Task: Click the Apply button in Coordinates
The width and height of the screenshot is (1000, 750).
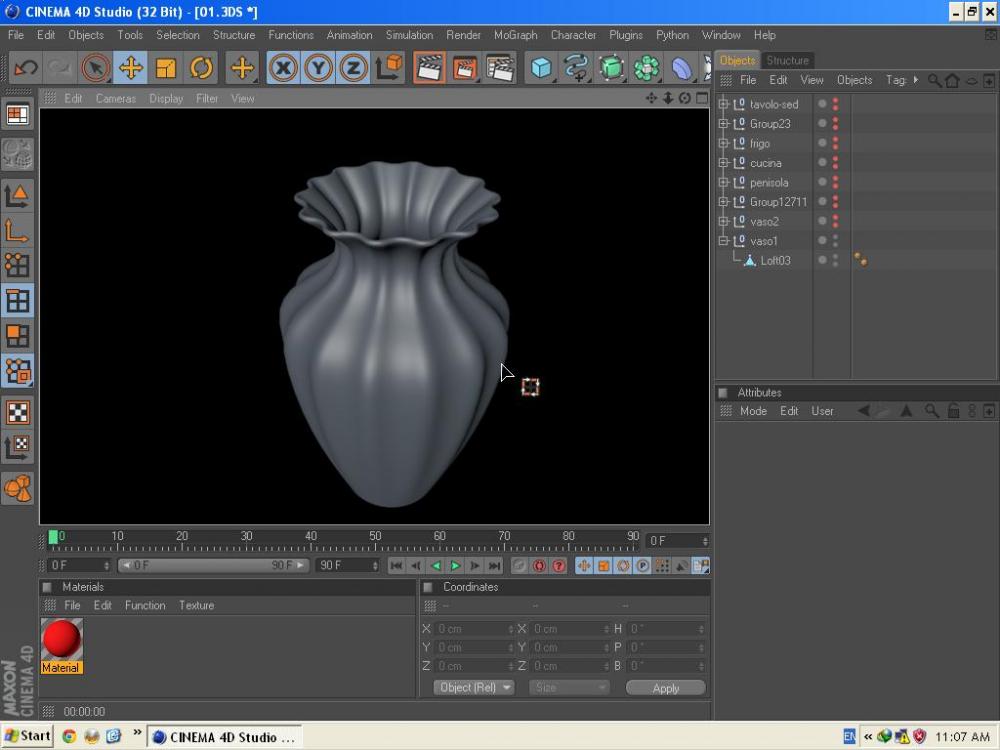Action: tap(665, 687)
